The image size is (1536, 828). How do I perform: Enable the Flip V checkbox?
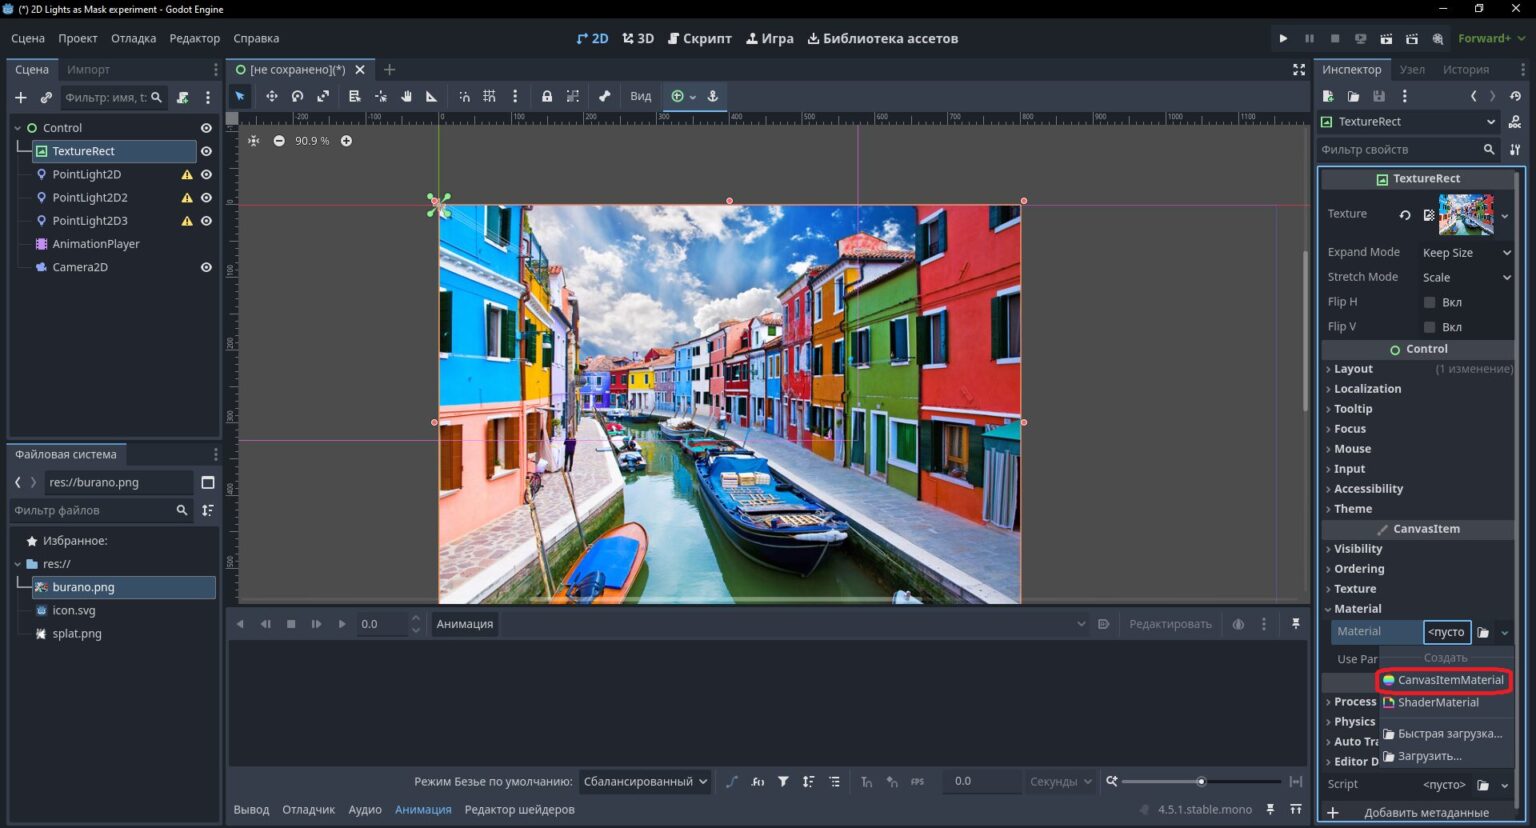[x=1429, y=327]
